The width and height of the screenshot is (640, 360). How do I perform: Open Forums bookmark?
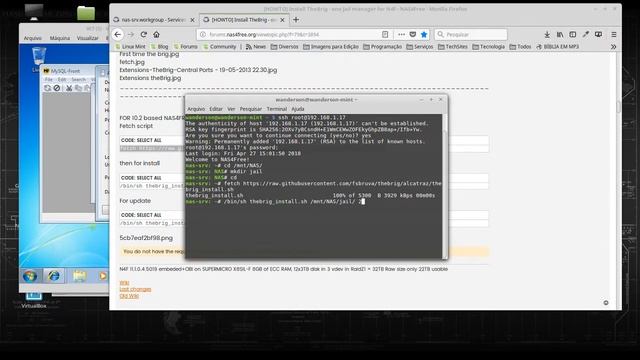186,47
